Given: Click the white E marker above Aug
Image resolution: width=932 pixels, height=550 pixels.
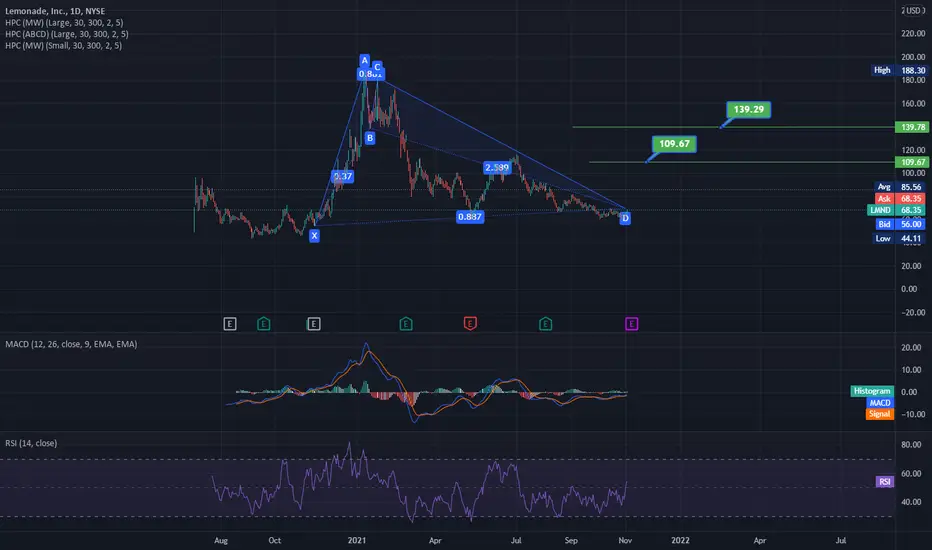Looking at the screenshot, I should point(230,323).
